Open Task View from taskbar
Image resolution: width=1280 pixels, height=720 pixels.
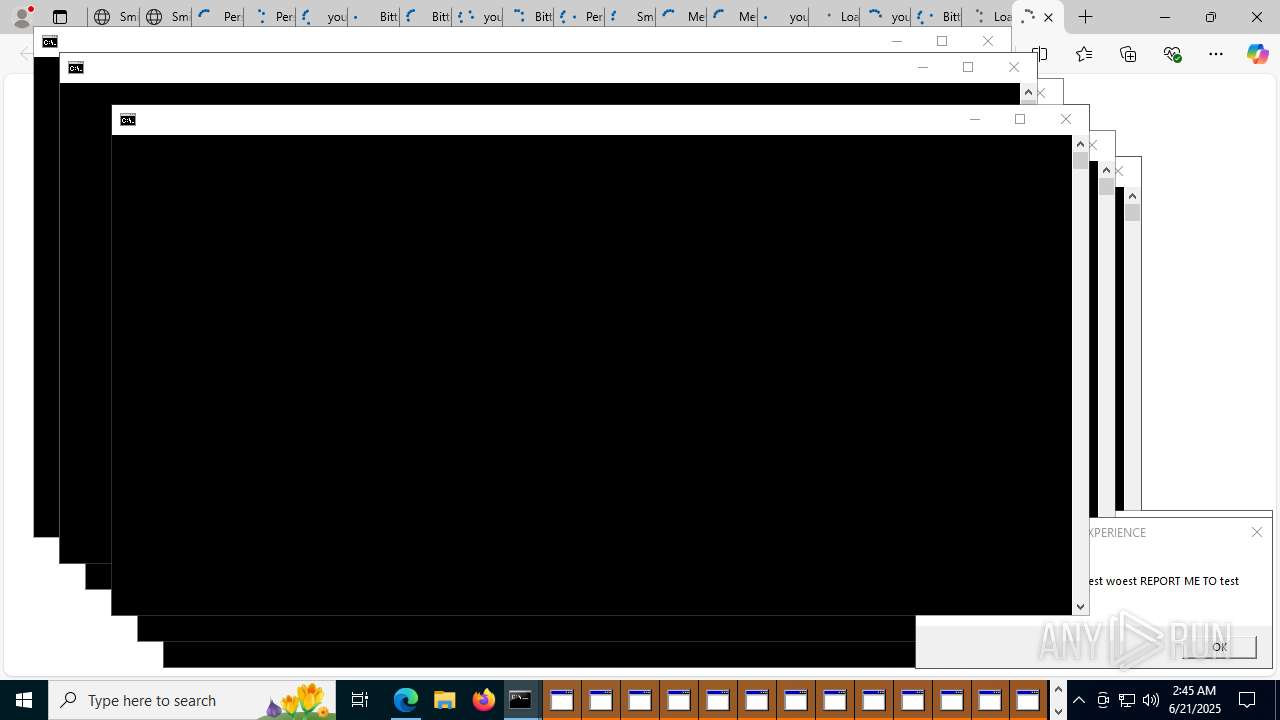click(360, 700)
